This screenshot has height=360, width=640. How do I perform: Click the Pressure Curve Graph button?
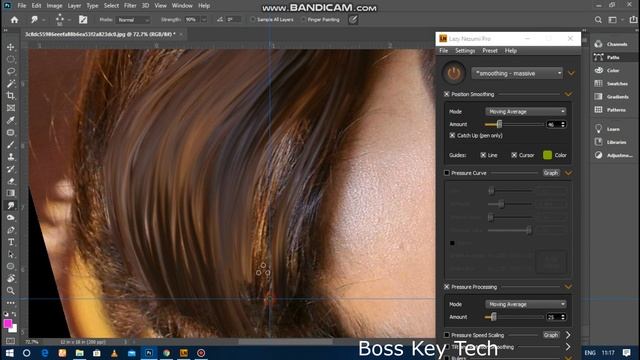click(551, 173)
